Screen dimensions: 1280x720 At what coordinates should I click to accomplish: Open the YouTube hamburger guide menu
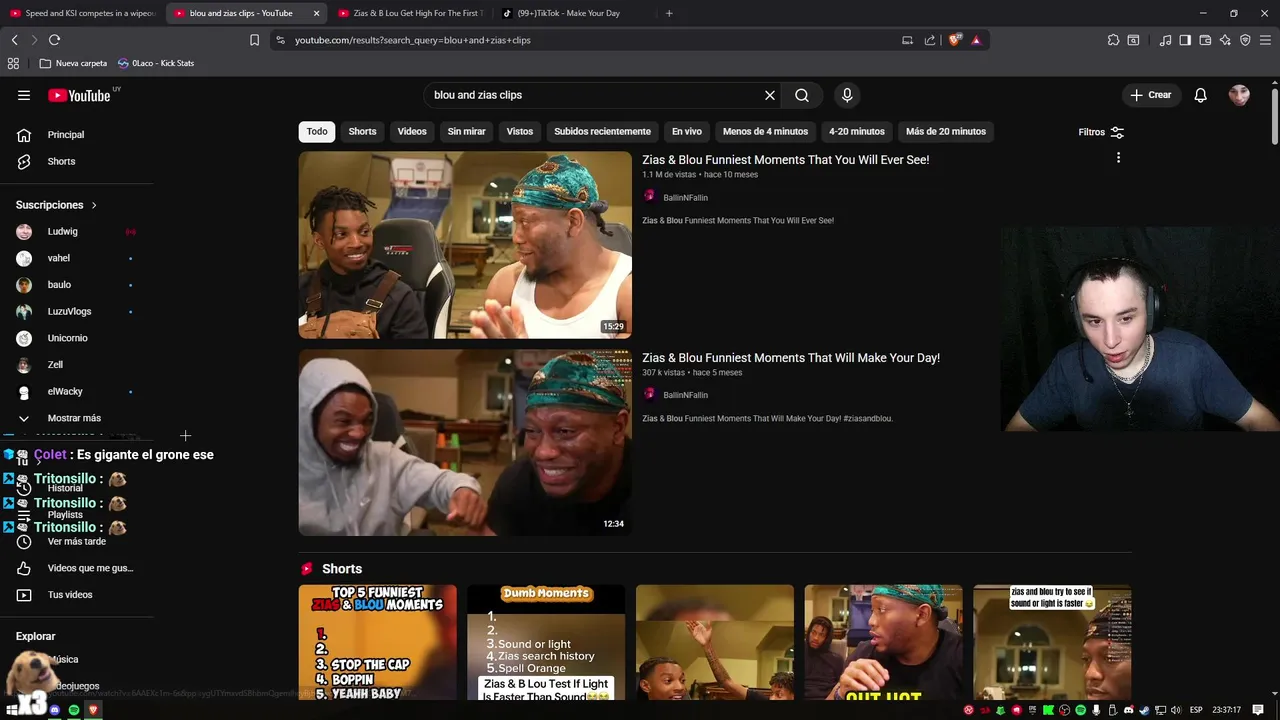24,95
